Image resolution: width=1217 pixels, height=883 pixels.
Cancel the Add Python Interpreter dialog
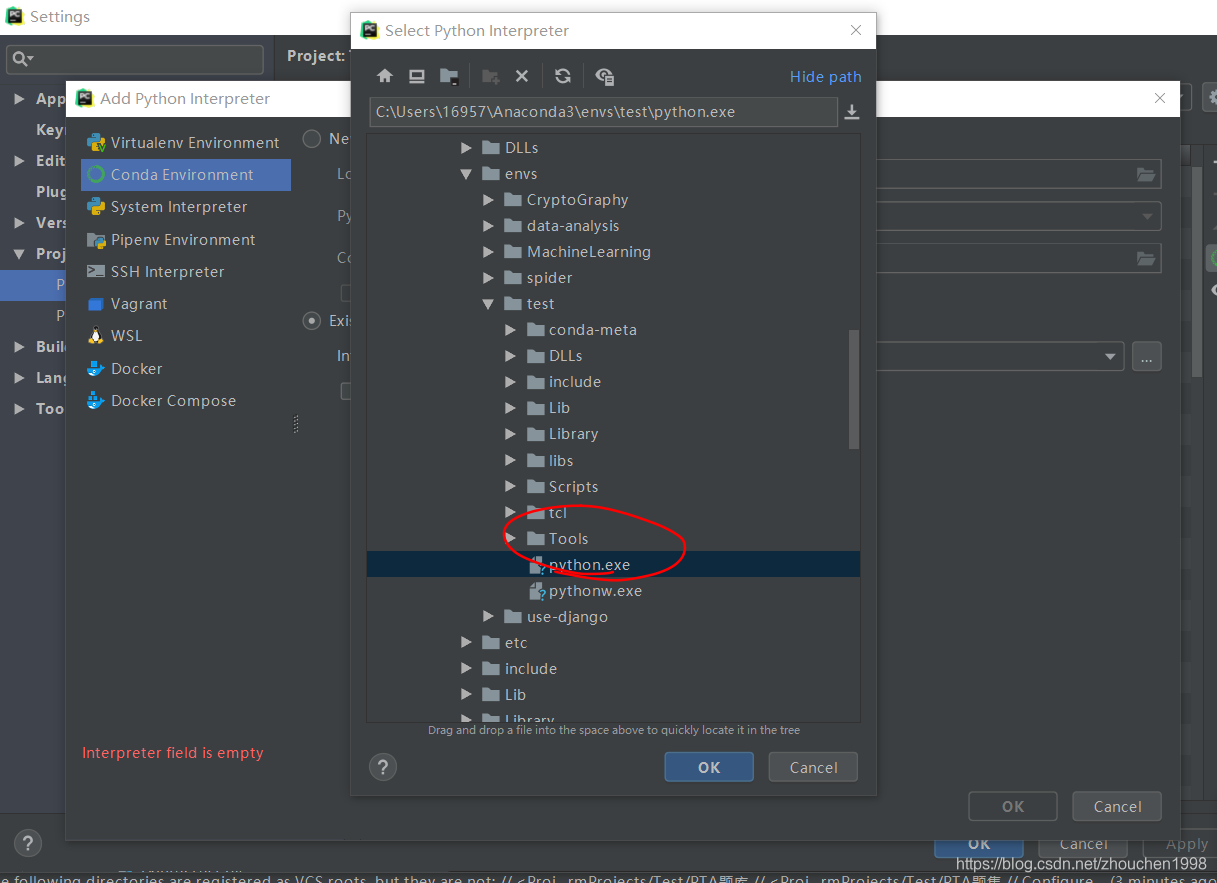click(1117, 806)
